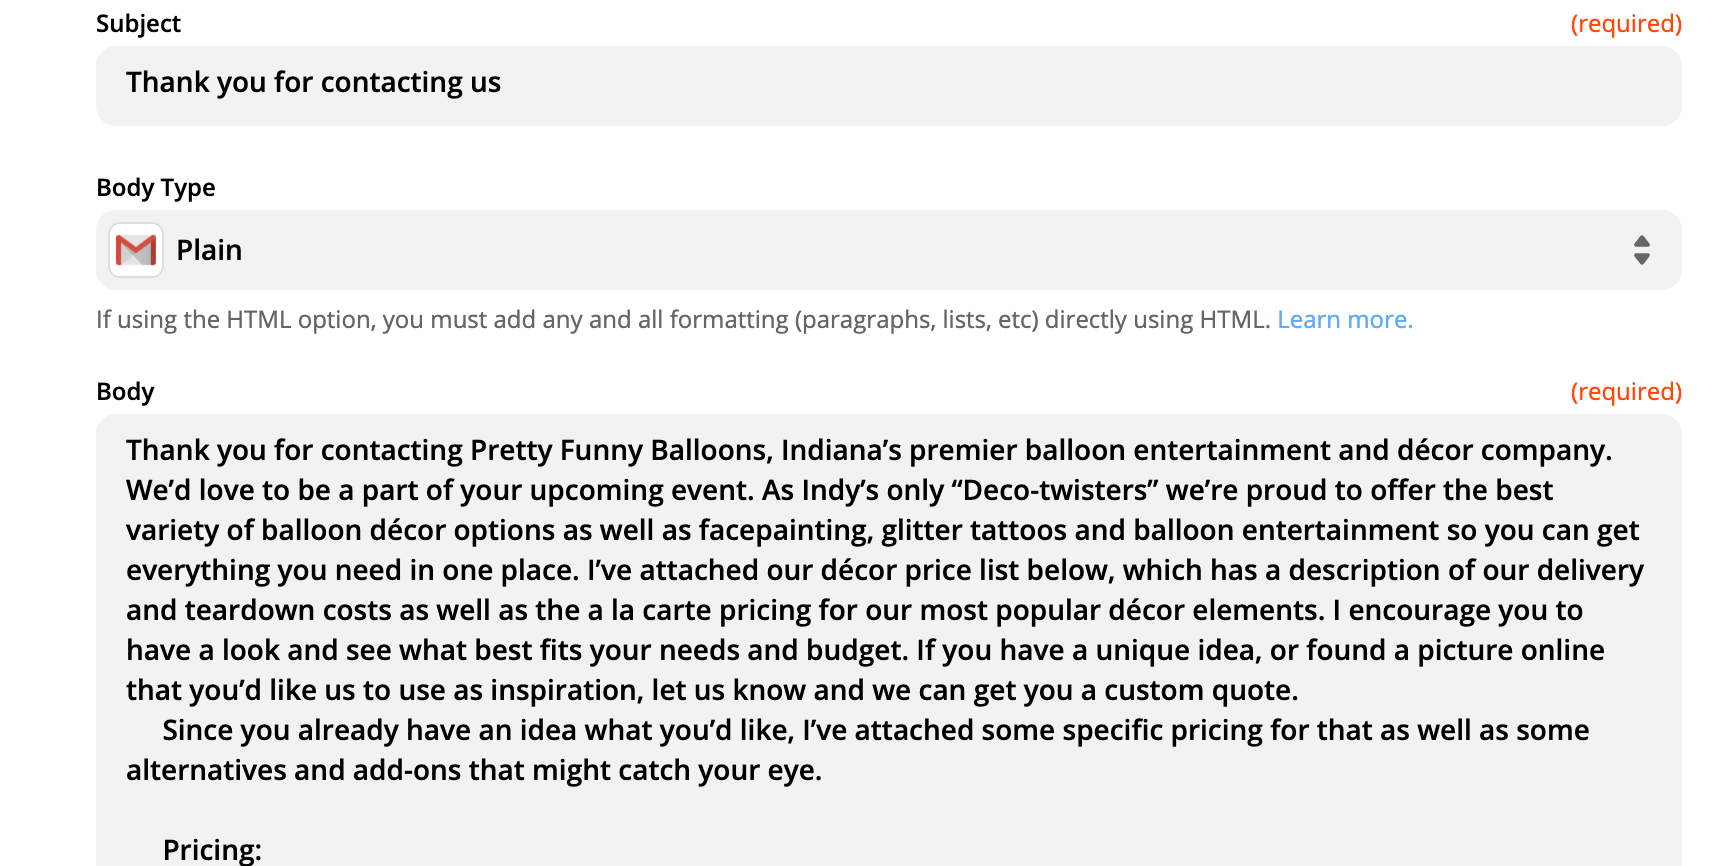The image size is (1716, 866).
Task: Click the blank line above 'Pricing:'
Action: pyautogui.click(x=888, y=810)
